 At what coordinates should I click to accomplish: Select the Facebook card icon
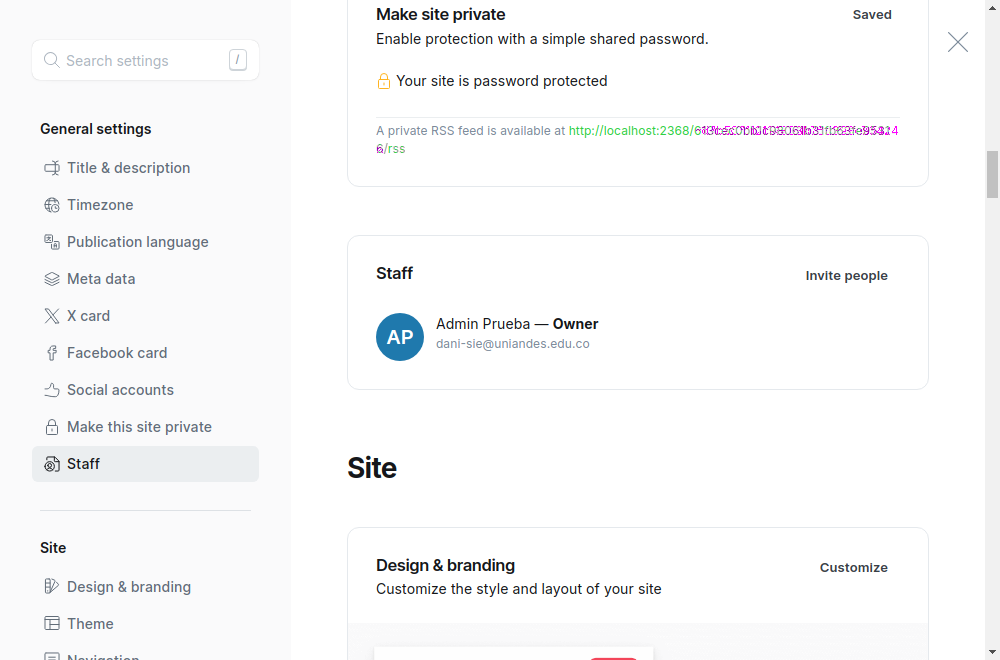point(52,353)
